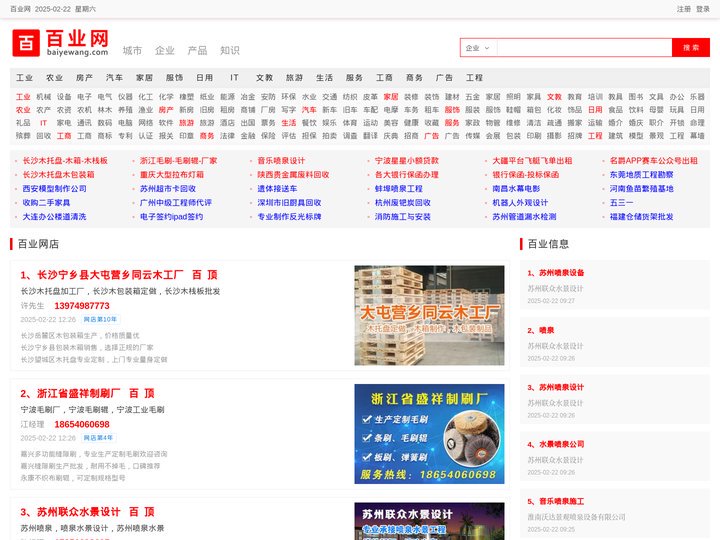Open the 电子 subcategory link

(x=84, y=97)
